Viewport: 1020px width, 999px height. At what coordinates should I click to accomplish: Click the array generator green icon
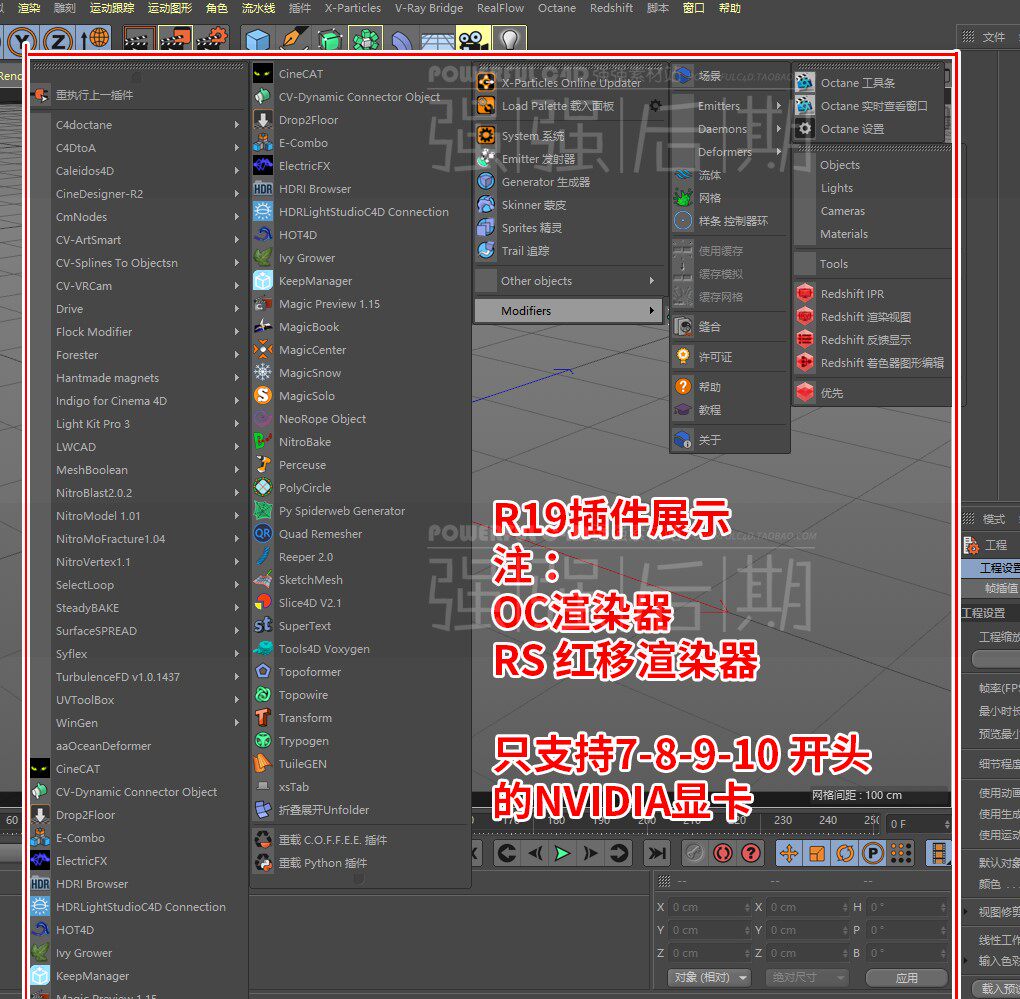366,40
